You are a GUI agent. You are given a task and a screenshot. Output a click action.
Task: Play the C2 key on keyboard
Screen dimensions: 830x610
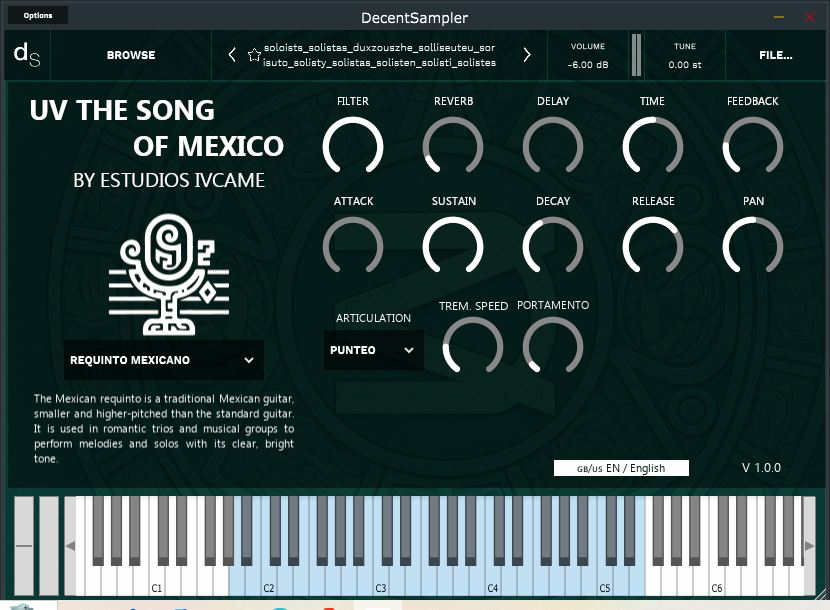point(269,582)
